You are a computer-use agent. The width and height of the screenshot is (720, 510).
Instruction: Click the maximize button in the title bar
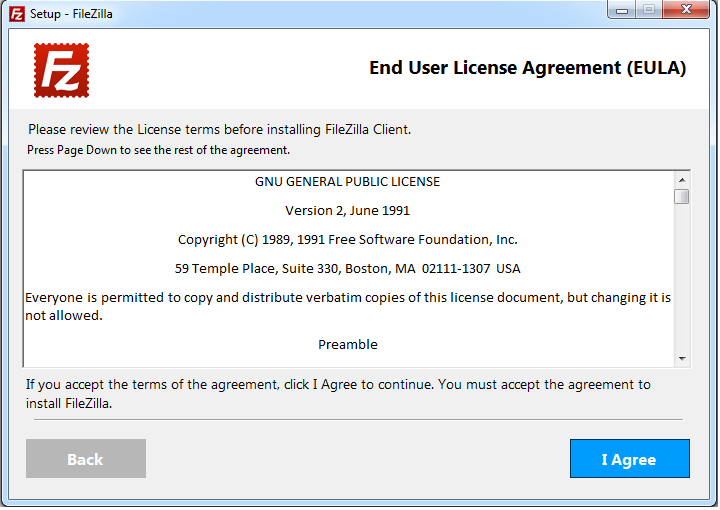[x=649, y=10]
